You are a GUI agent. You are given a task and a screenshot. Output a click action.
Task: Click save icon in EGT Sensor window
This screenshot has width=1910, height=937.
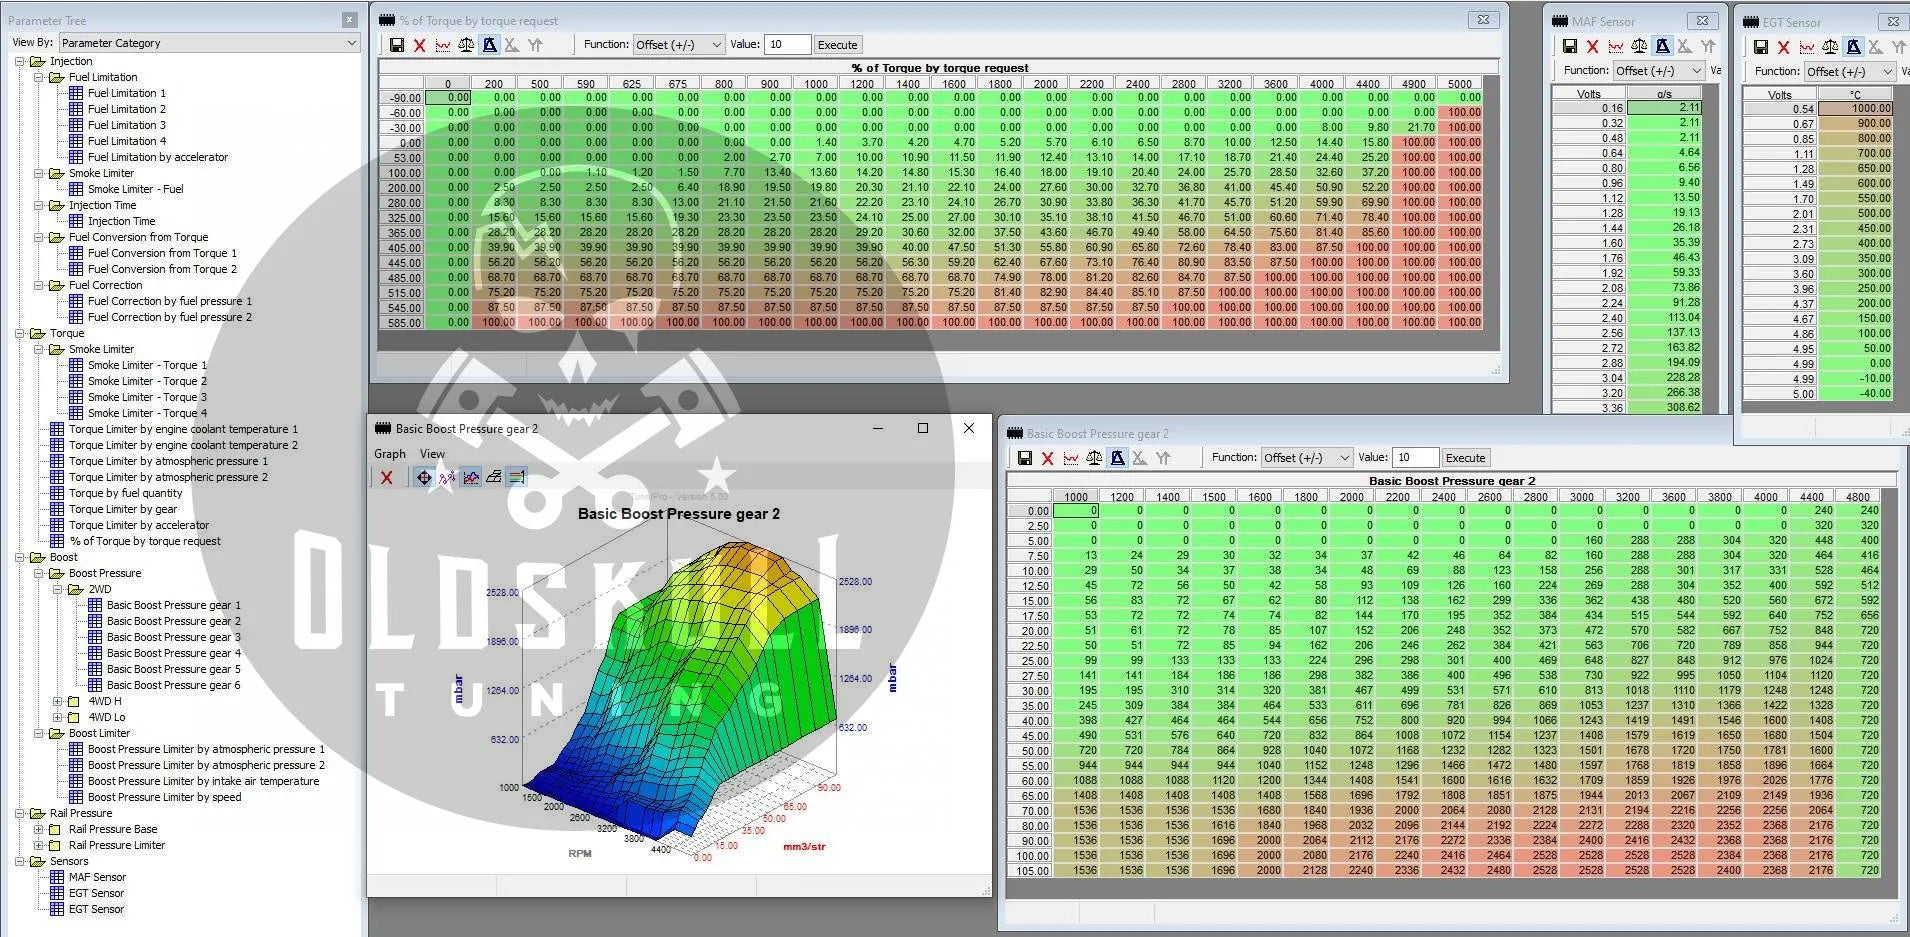(x=1760, y=46)
